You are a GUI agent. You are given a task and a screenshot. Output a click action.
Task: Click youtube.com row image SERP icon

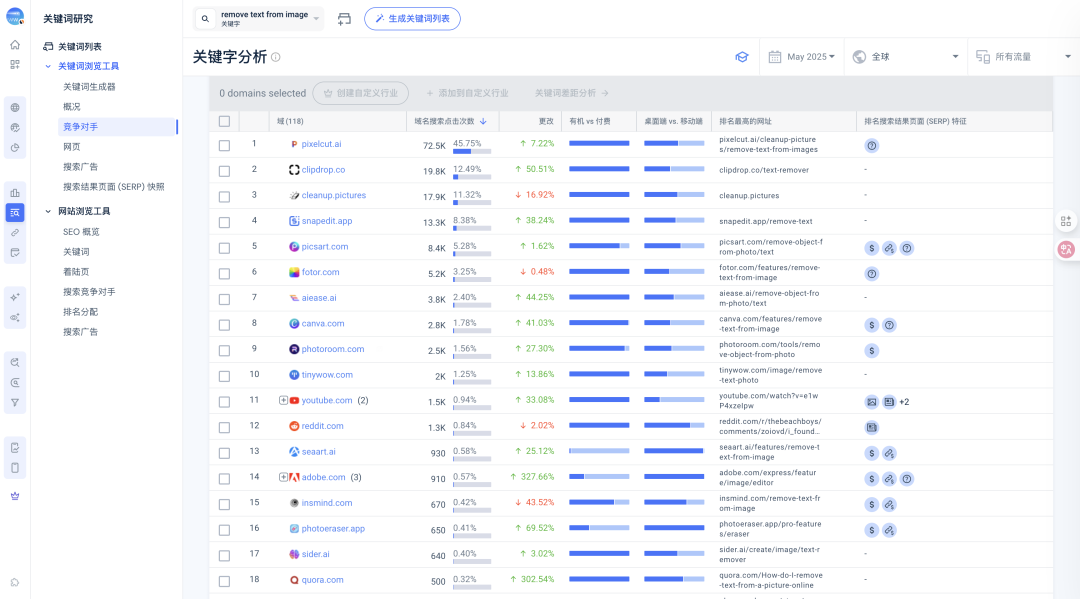[x=871, y=402]
